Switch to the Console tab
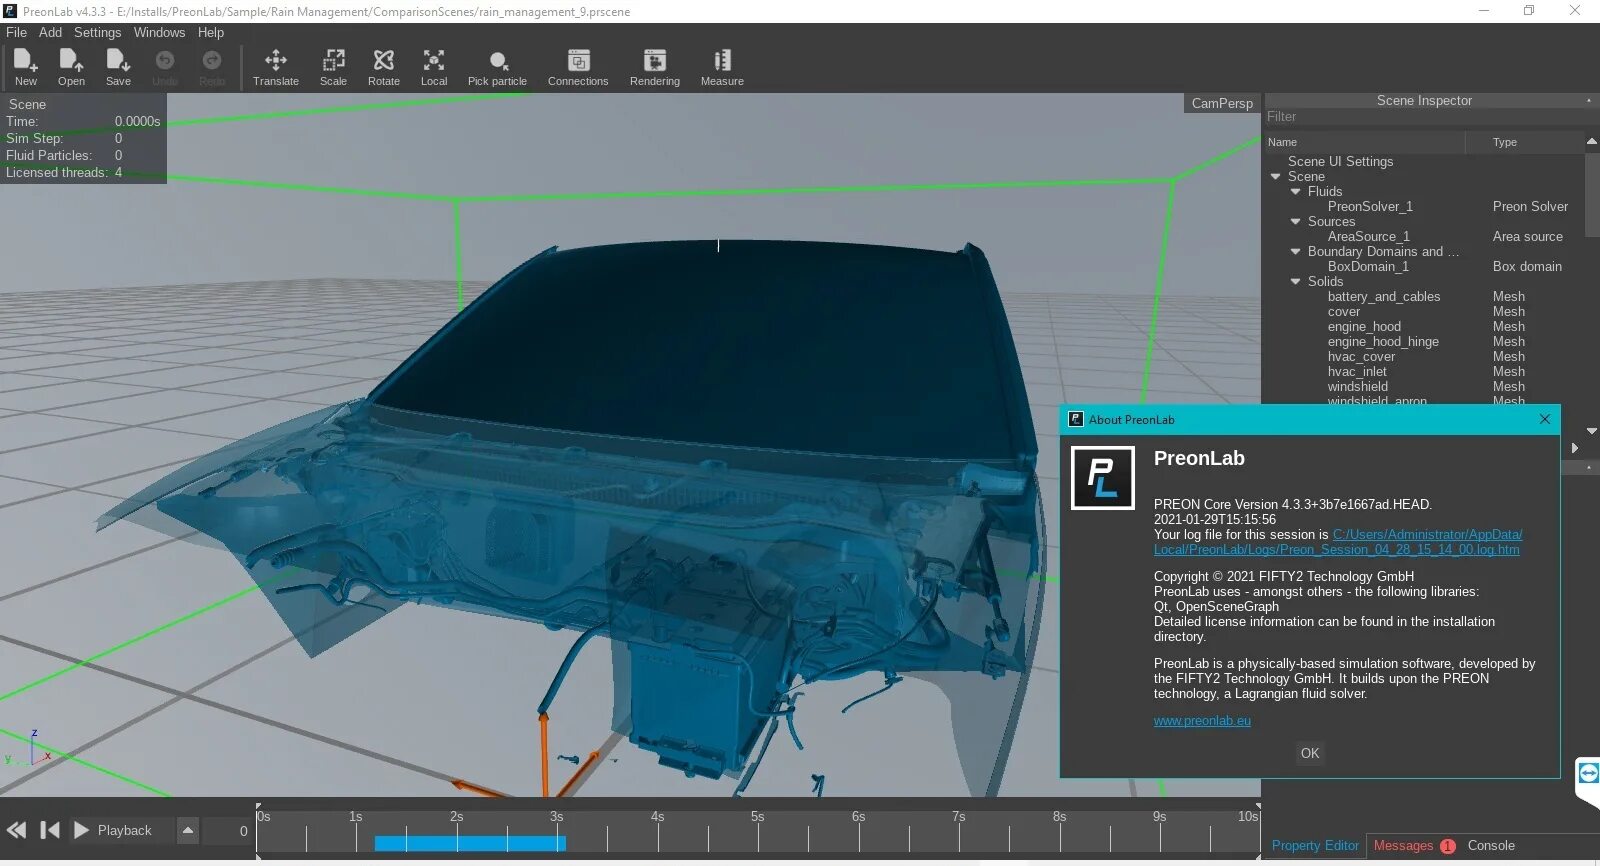1600x866 pixels. pos(1491,846)
